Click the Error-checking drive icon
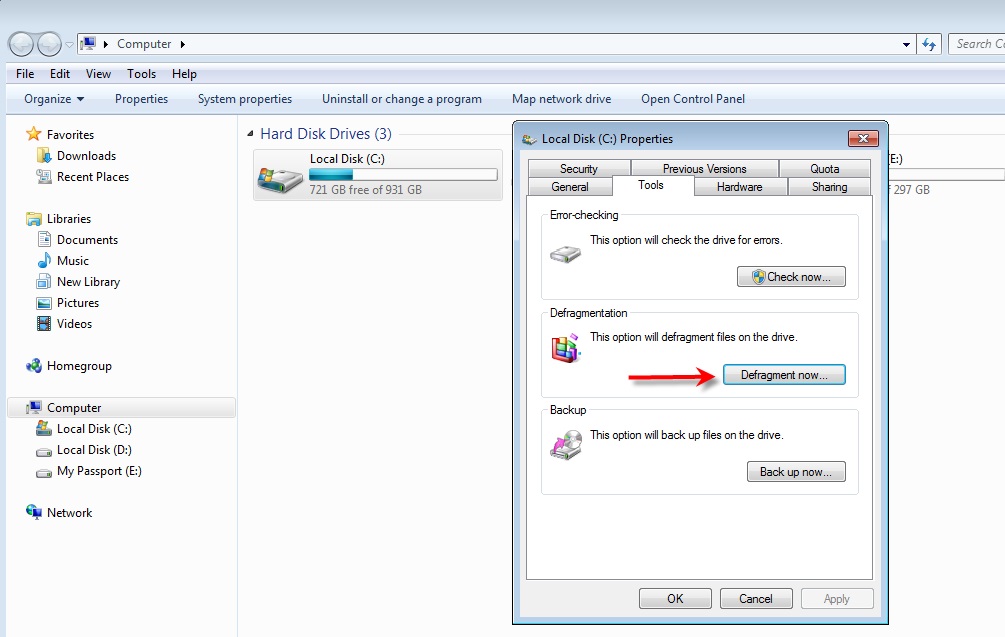The image size is (1005, 637). click(565, 254)
